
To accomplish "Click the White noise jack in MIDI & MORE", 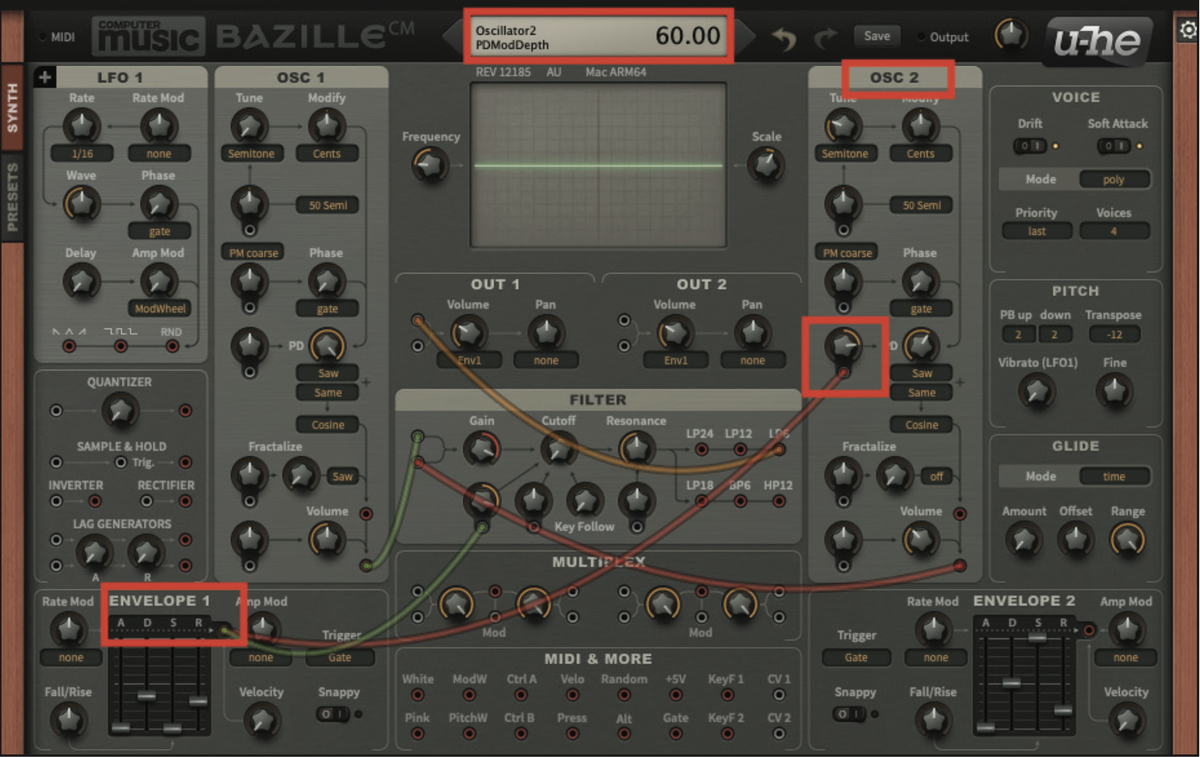I will [x=418, y=694].
